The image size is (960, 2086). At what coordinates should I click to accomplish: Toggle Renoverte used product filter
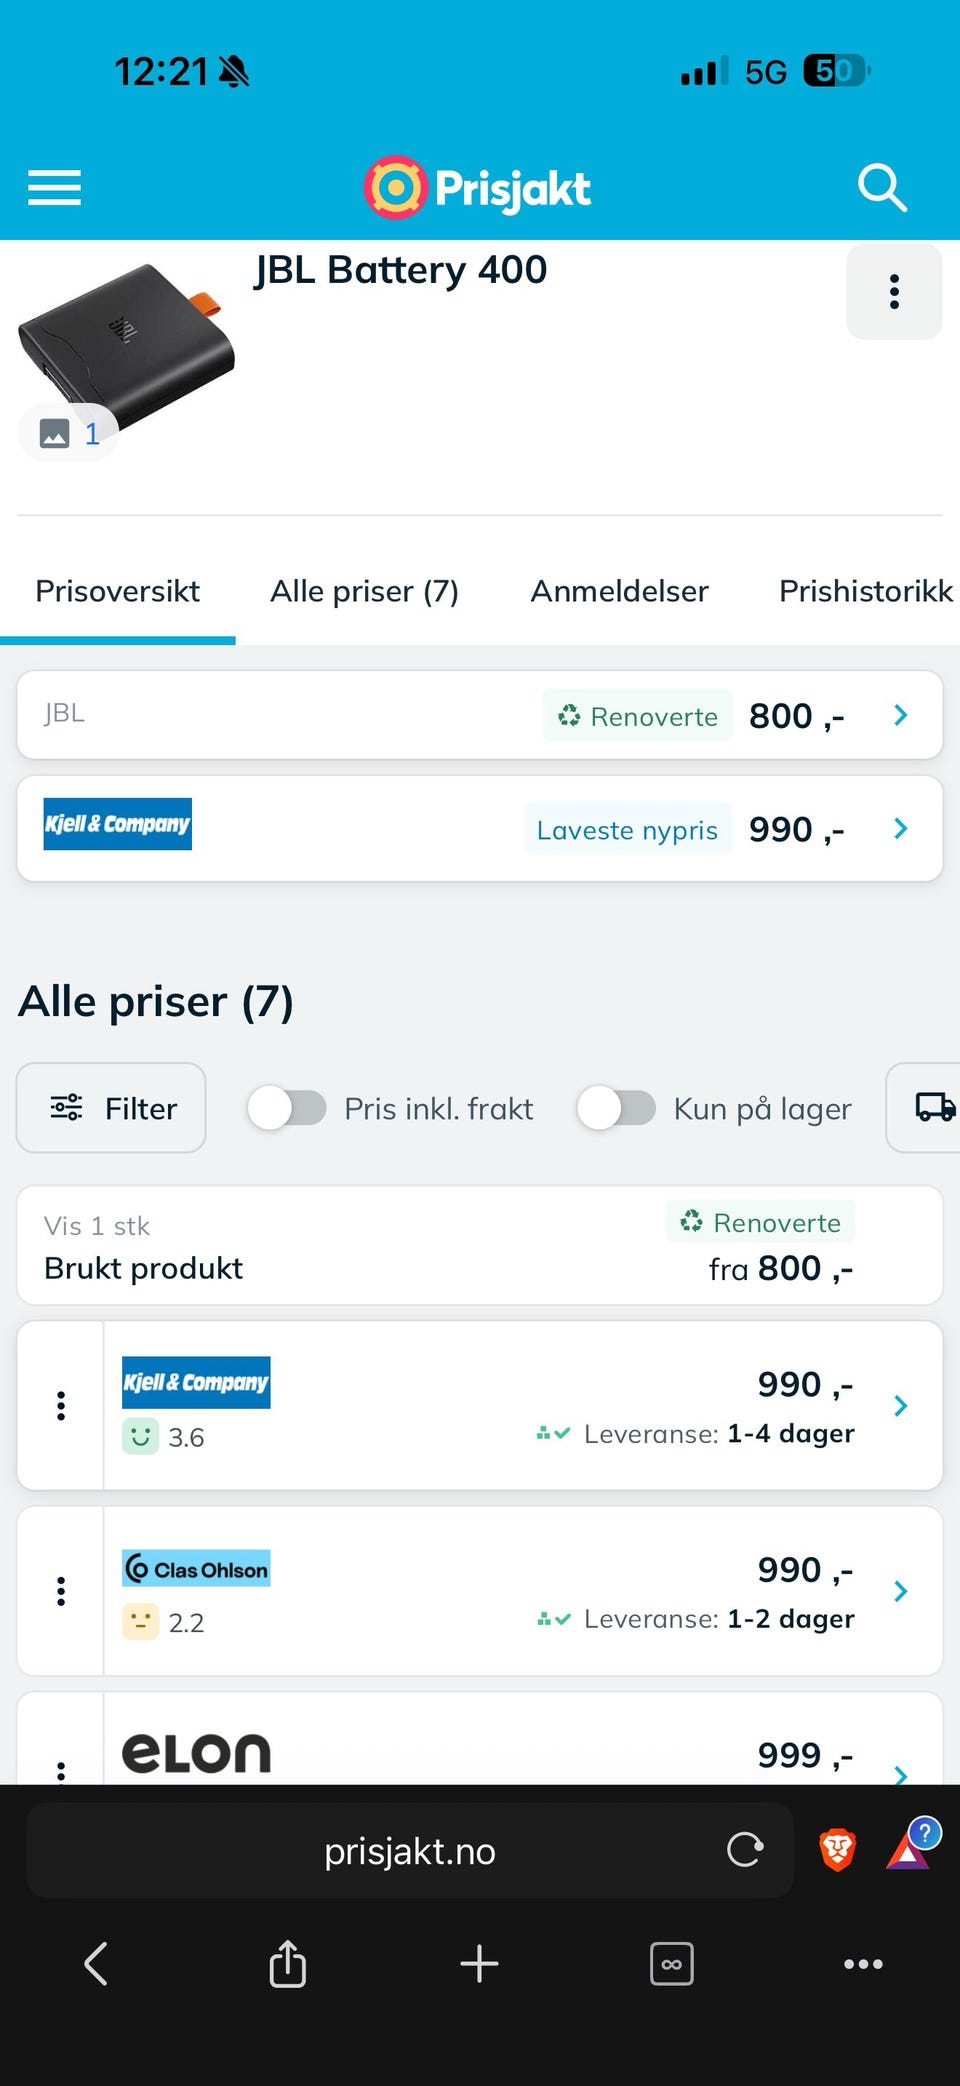[760, 1222]
